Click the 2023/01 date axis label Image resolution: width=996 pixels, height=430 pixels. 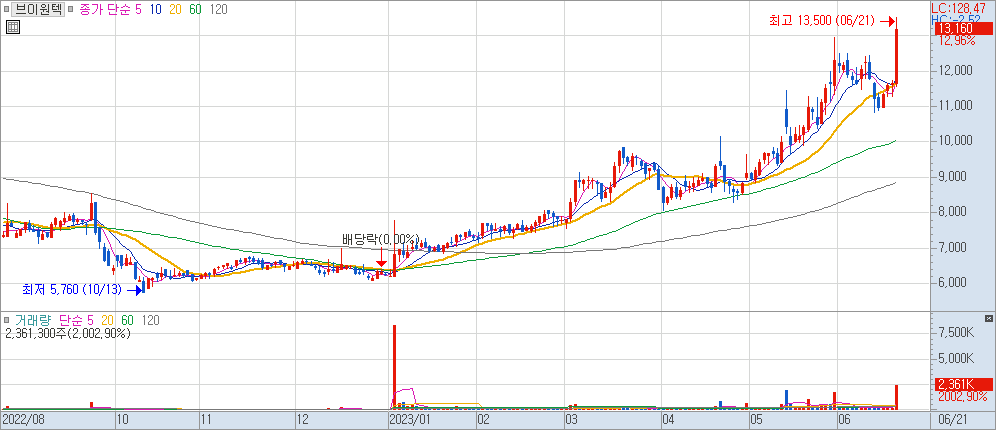410,420
